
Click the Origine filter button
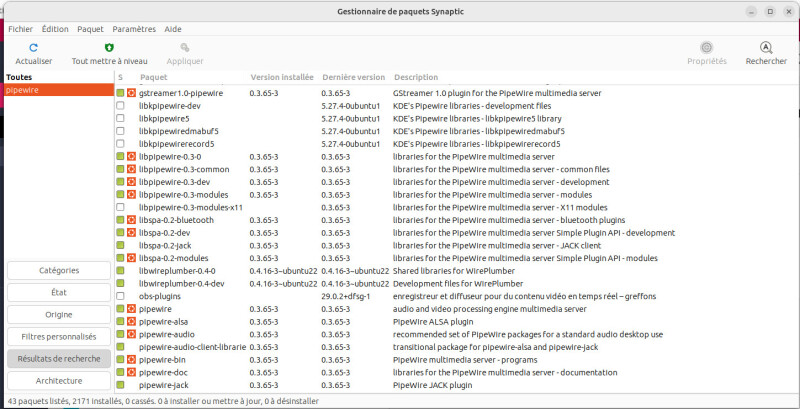(x=59, y=315)
